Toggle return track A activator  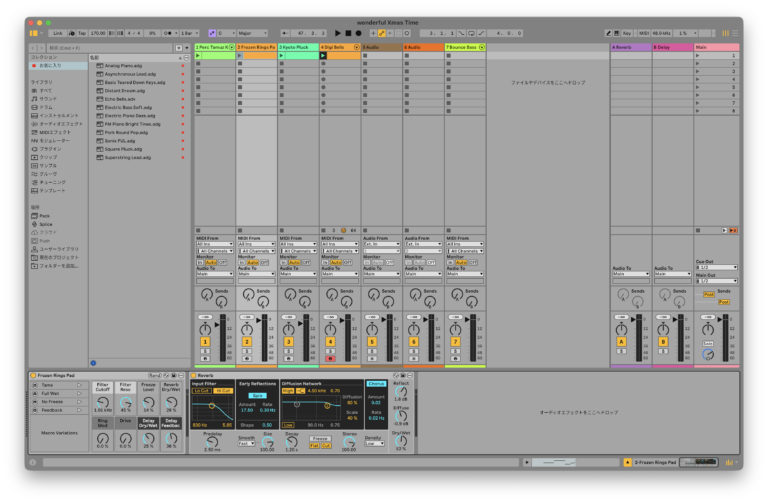(621, 342)
